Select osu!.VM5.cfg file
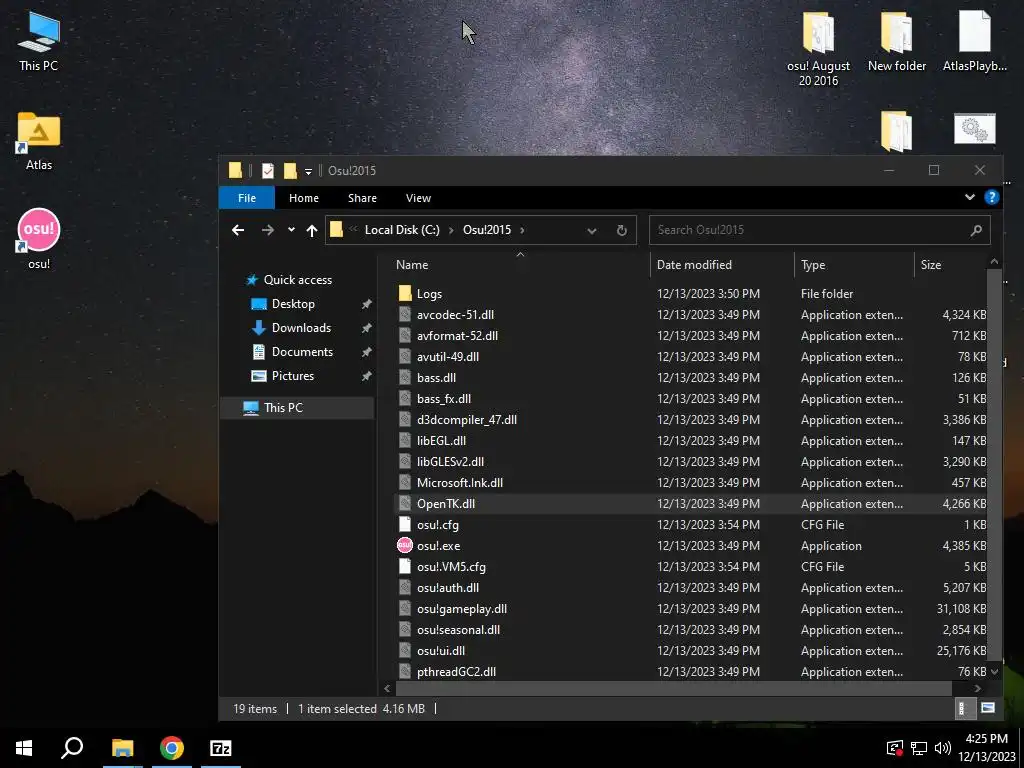The width and height of the screenshot is (1024, 768). (x=451, y=567)
